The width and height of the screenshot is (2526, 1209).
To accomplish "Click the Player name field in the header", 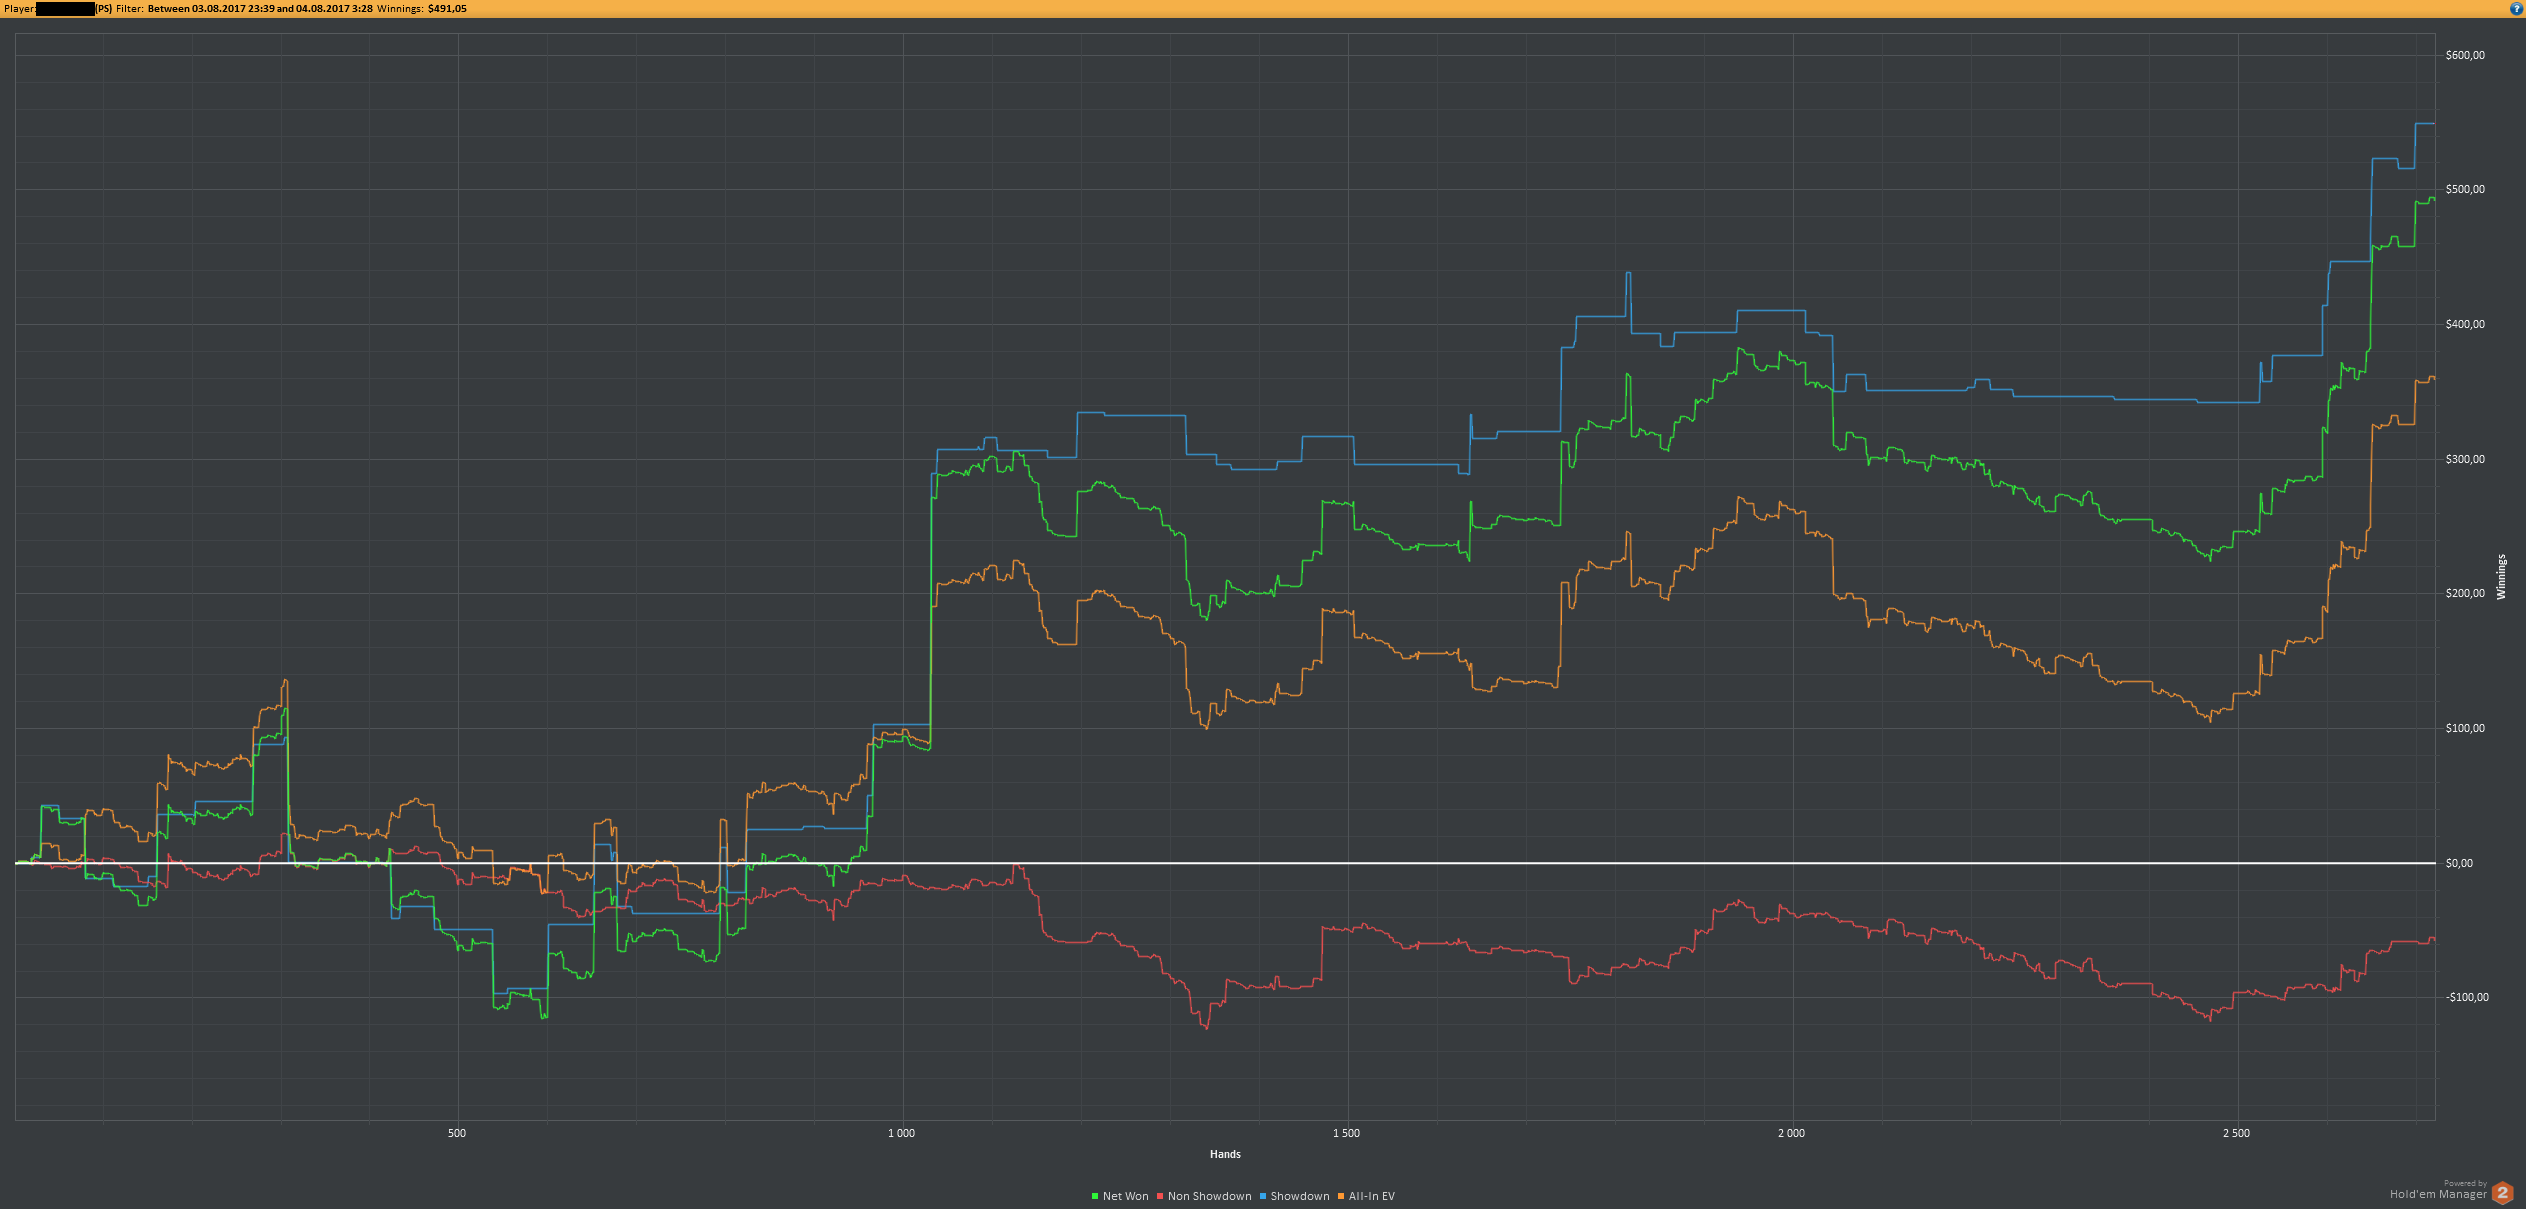I will (x=65, y=8).
